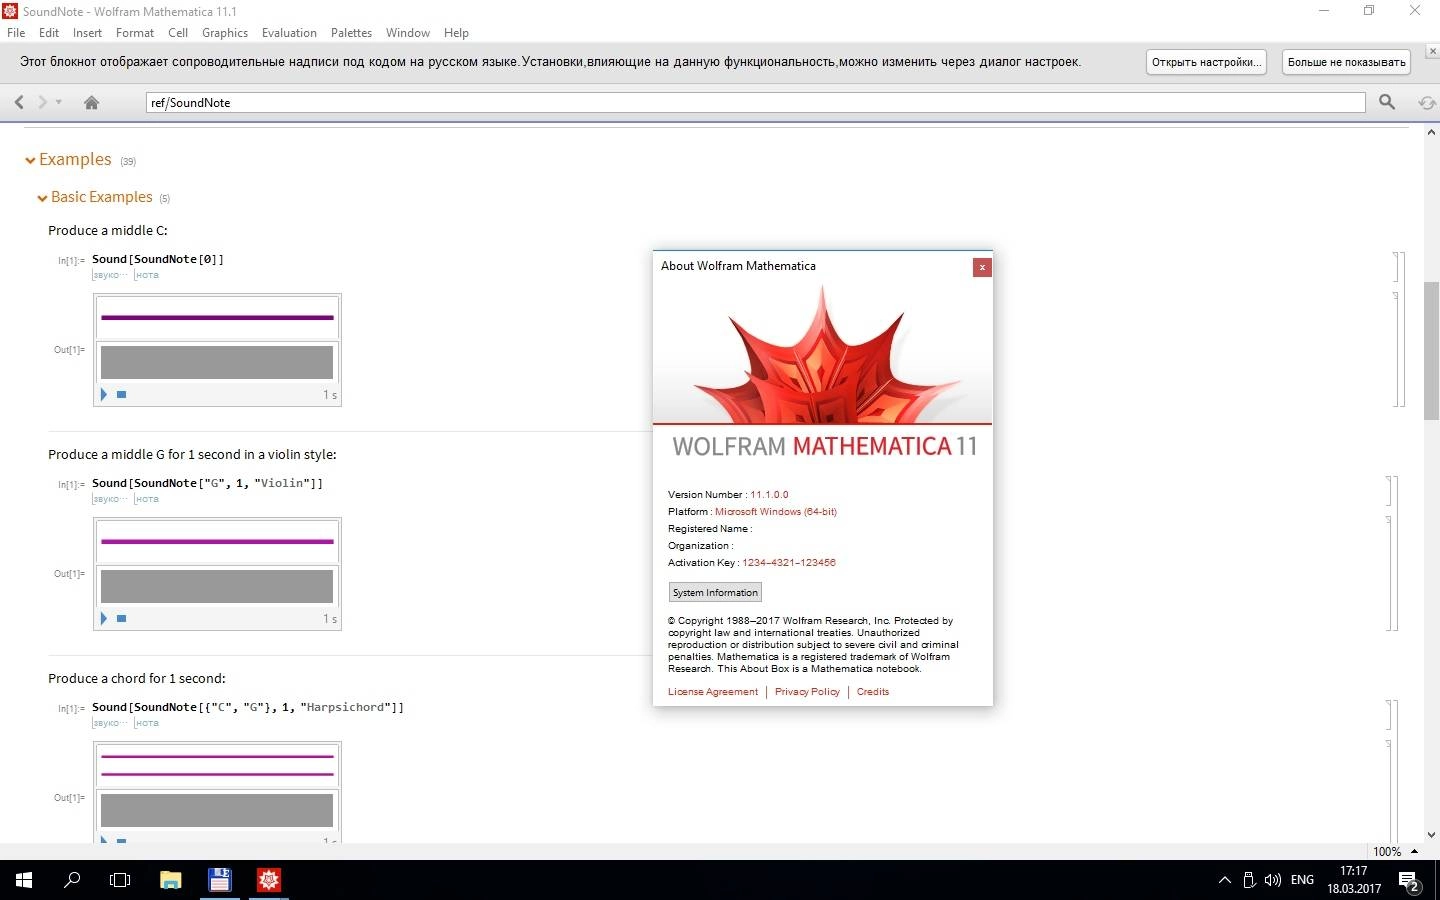Play the middle C sound output
The height and width of the screenshot is (900, 1440).
click(x=103, y=395)
